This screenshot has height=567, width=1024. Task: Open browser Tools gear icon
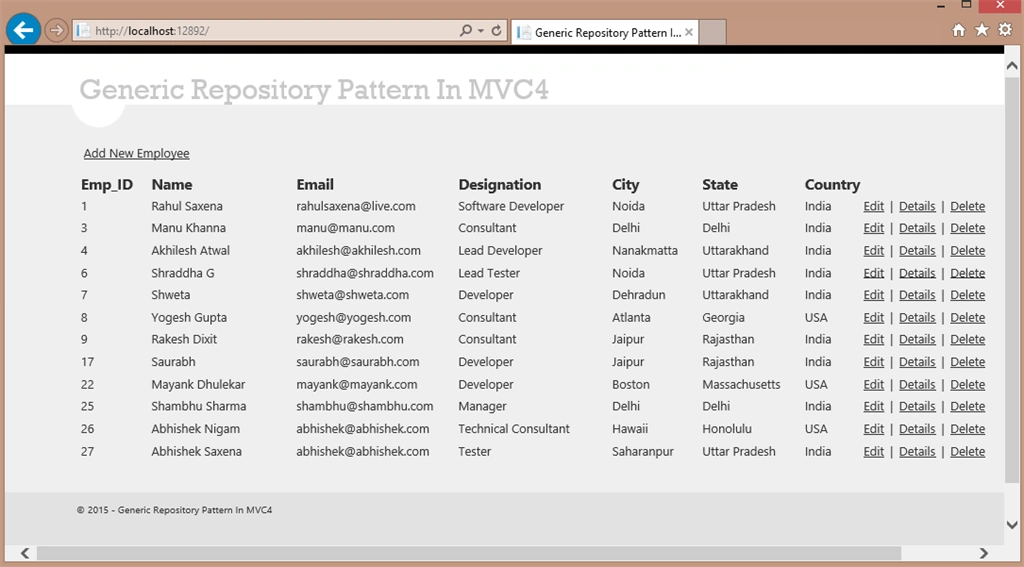[1004, 30]
